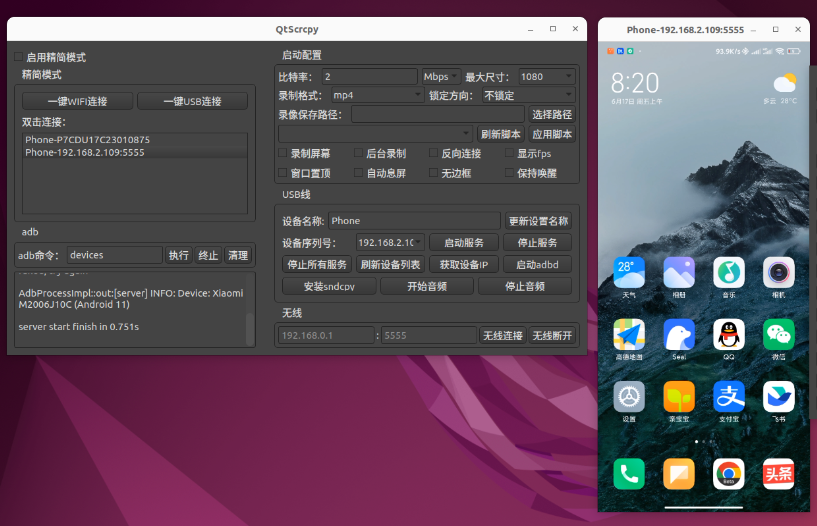
Task: Enable the show fps checkbox
Action: [510, 153]
